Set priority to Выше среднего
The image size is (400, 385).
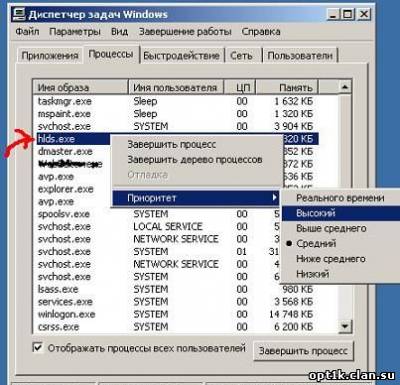pyautogui.click(x=340, y=228)
